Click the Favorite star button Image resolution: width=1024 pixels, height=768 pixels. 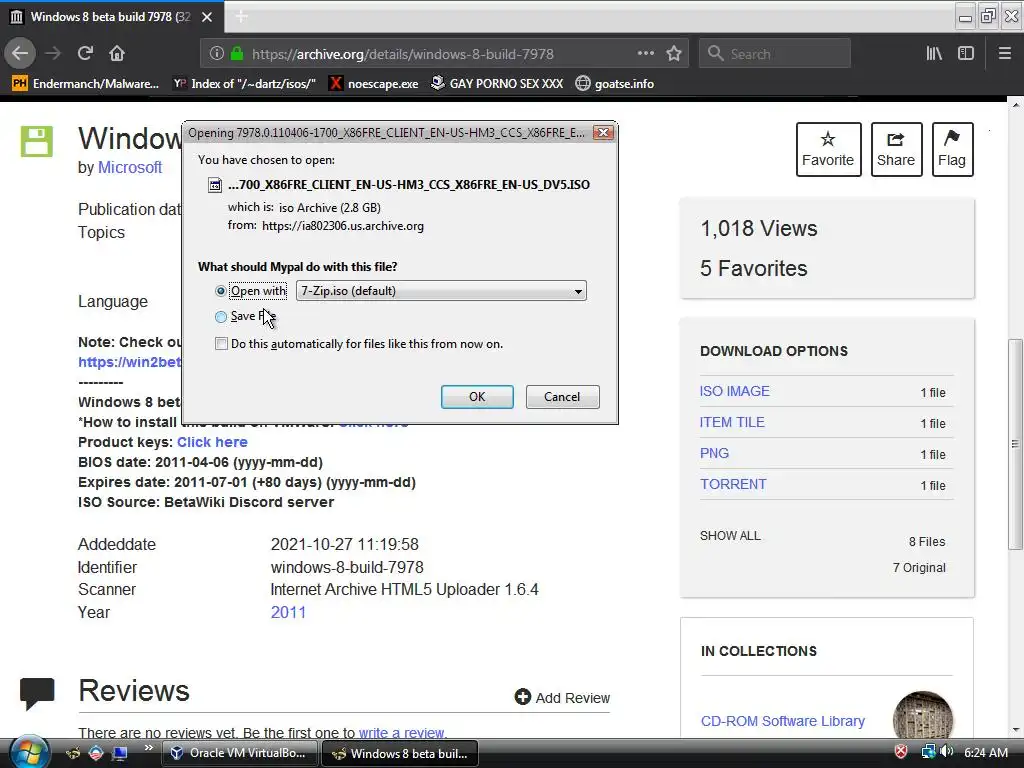point(828,150)
